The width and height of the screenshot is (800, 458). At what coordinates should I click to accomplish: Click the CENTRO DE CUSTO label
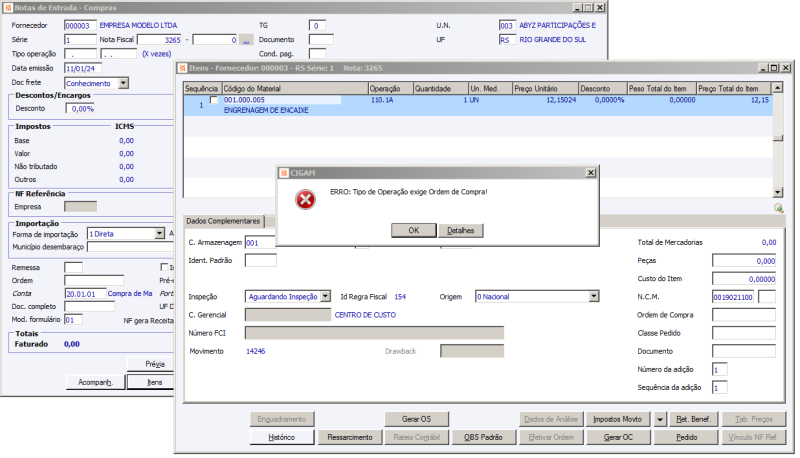(365, 315)
